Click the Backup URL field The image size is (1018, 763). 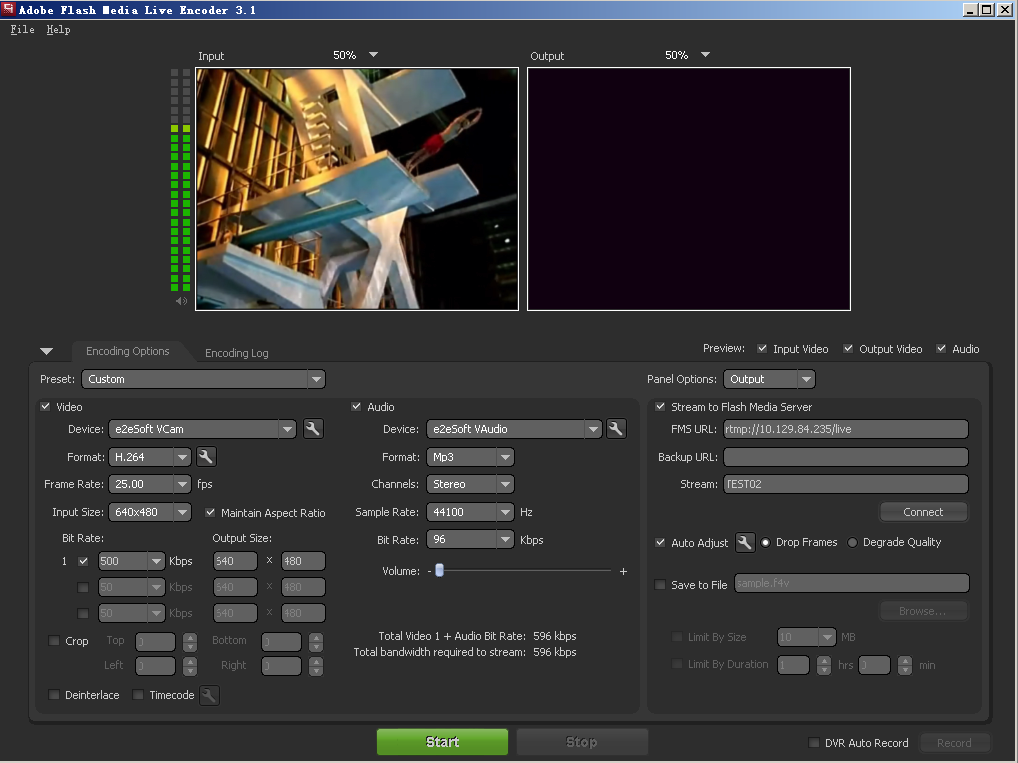846,457
